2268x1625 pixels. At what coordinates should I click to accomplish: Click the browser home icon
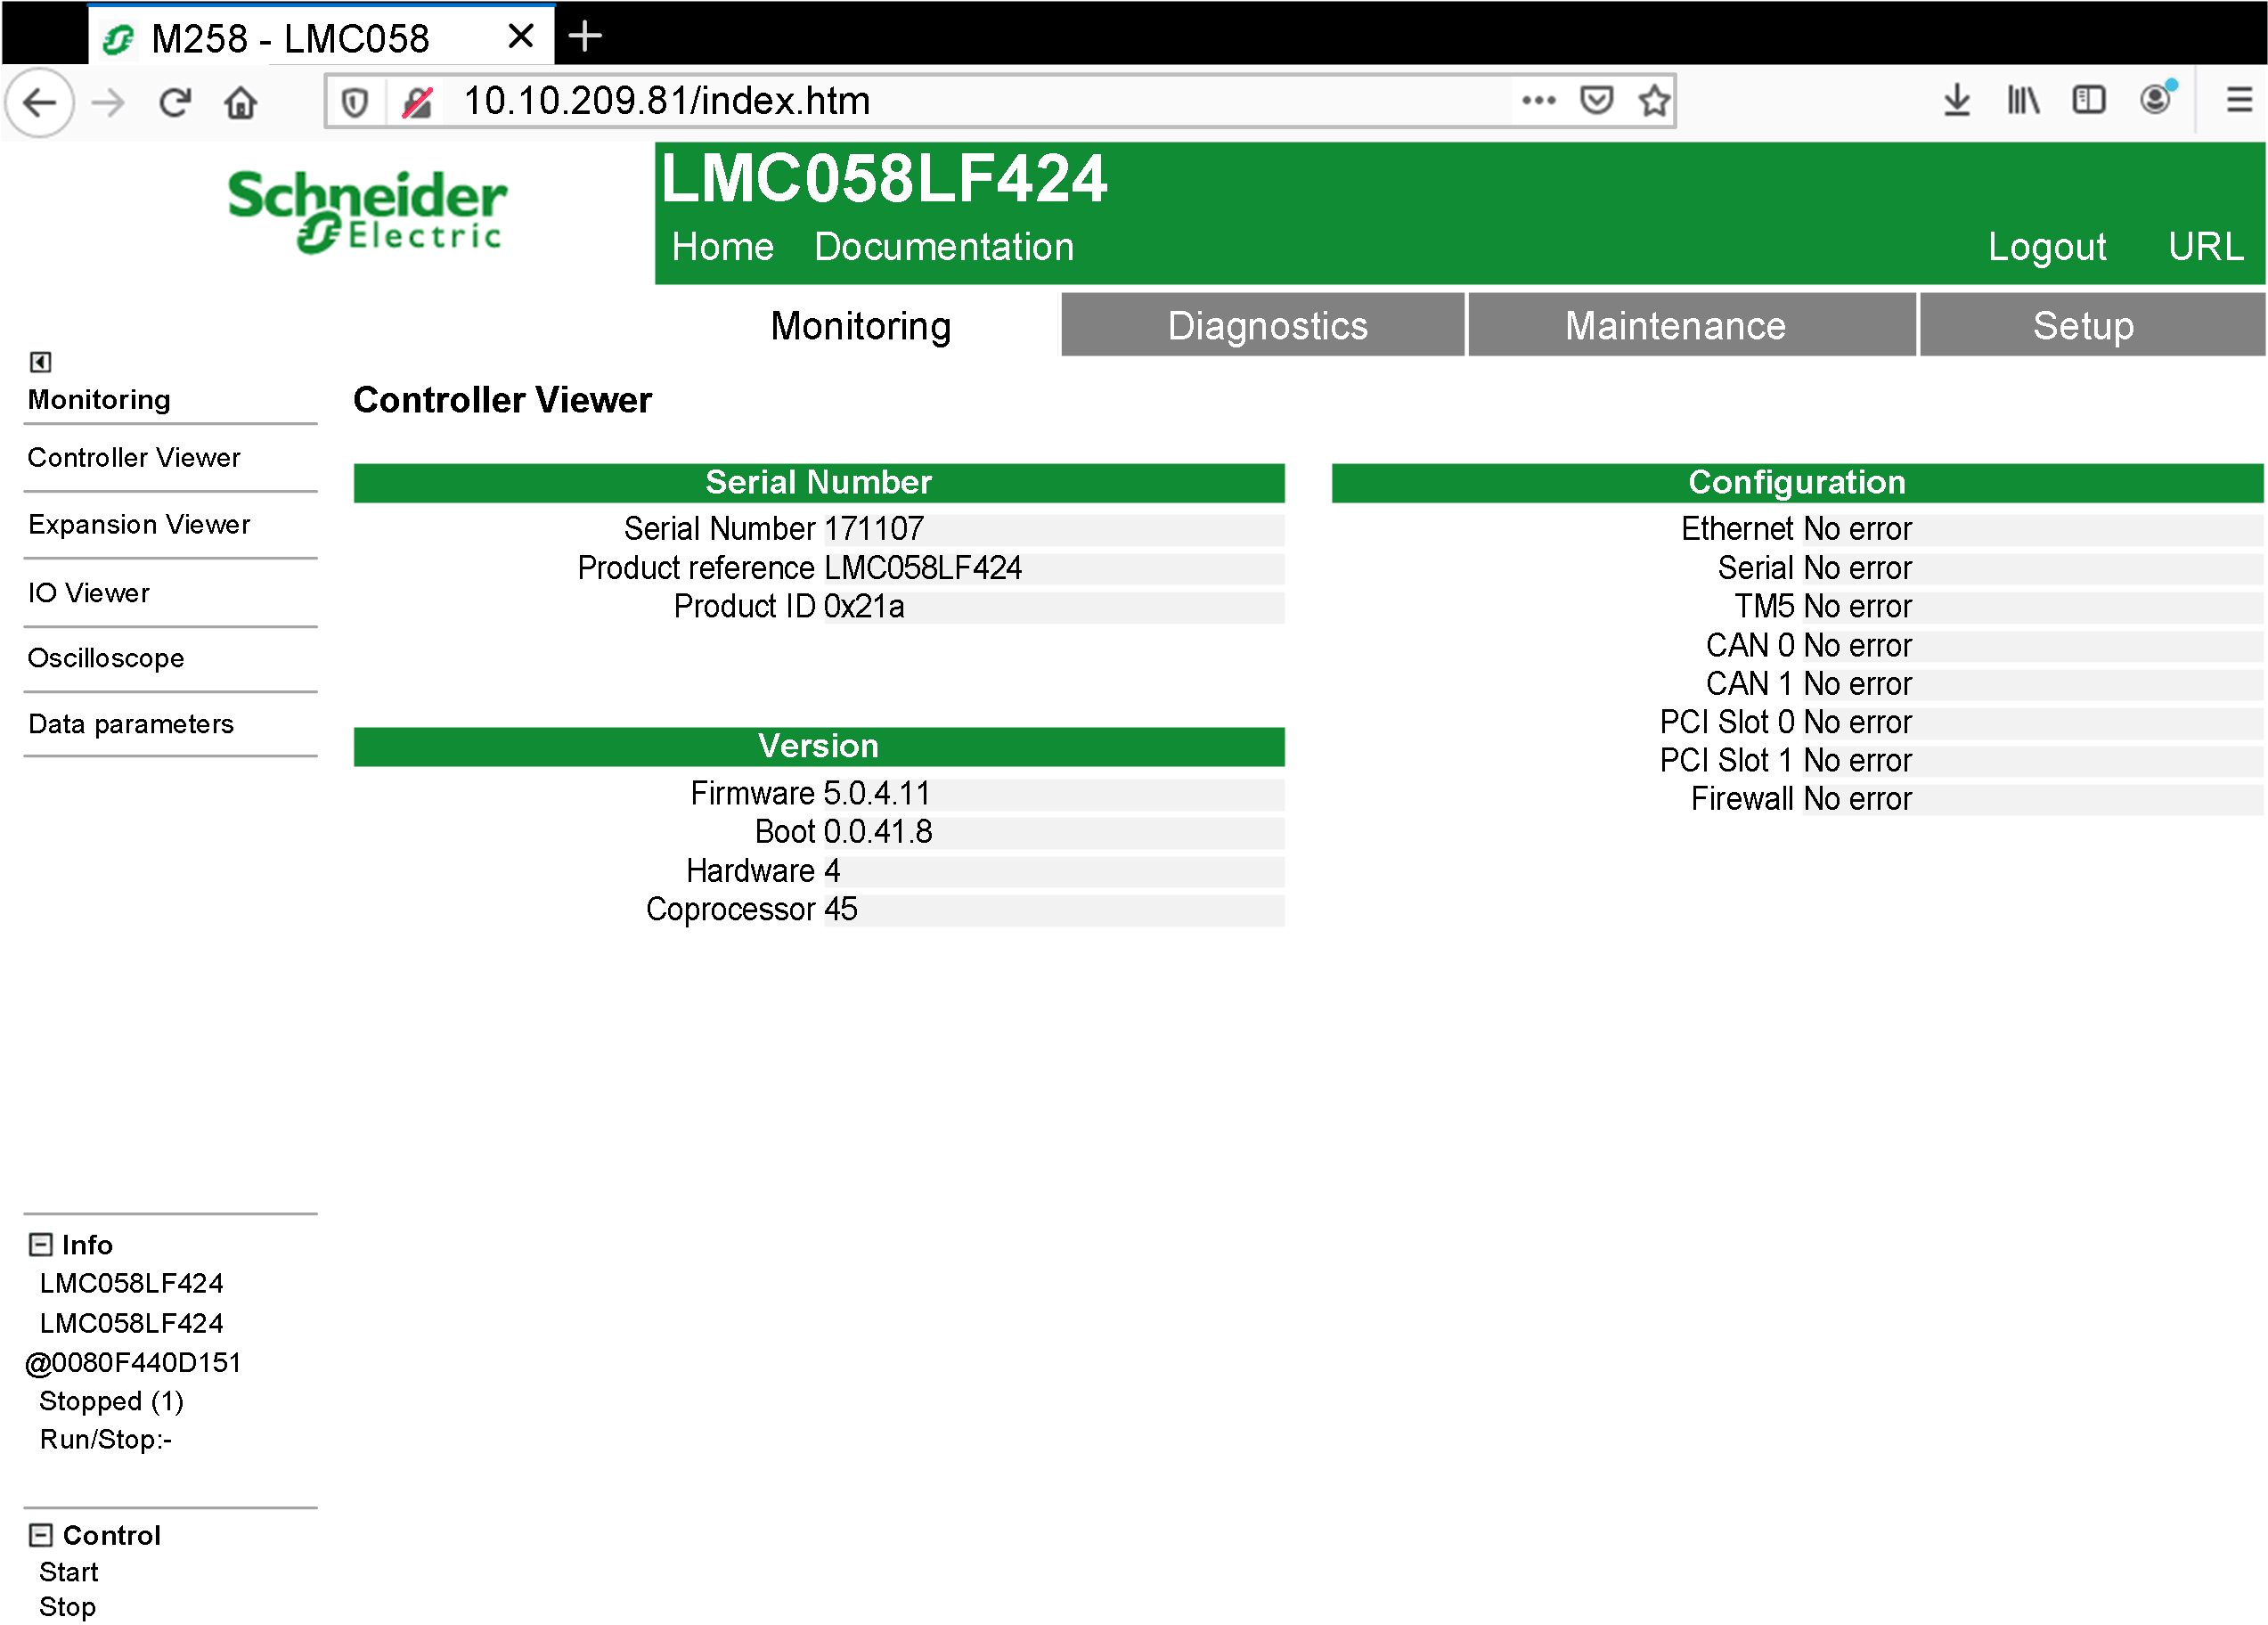pyautogui.click(x=241, y=102)
